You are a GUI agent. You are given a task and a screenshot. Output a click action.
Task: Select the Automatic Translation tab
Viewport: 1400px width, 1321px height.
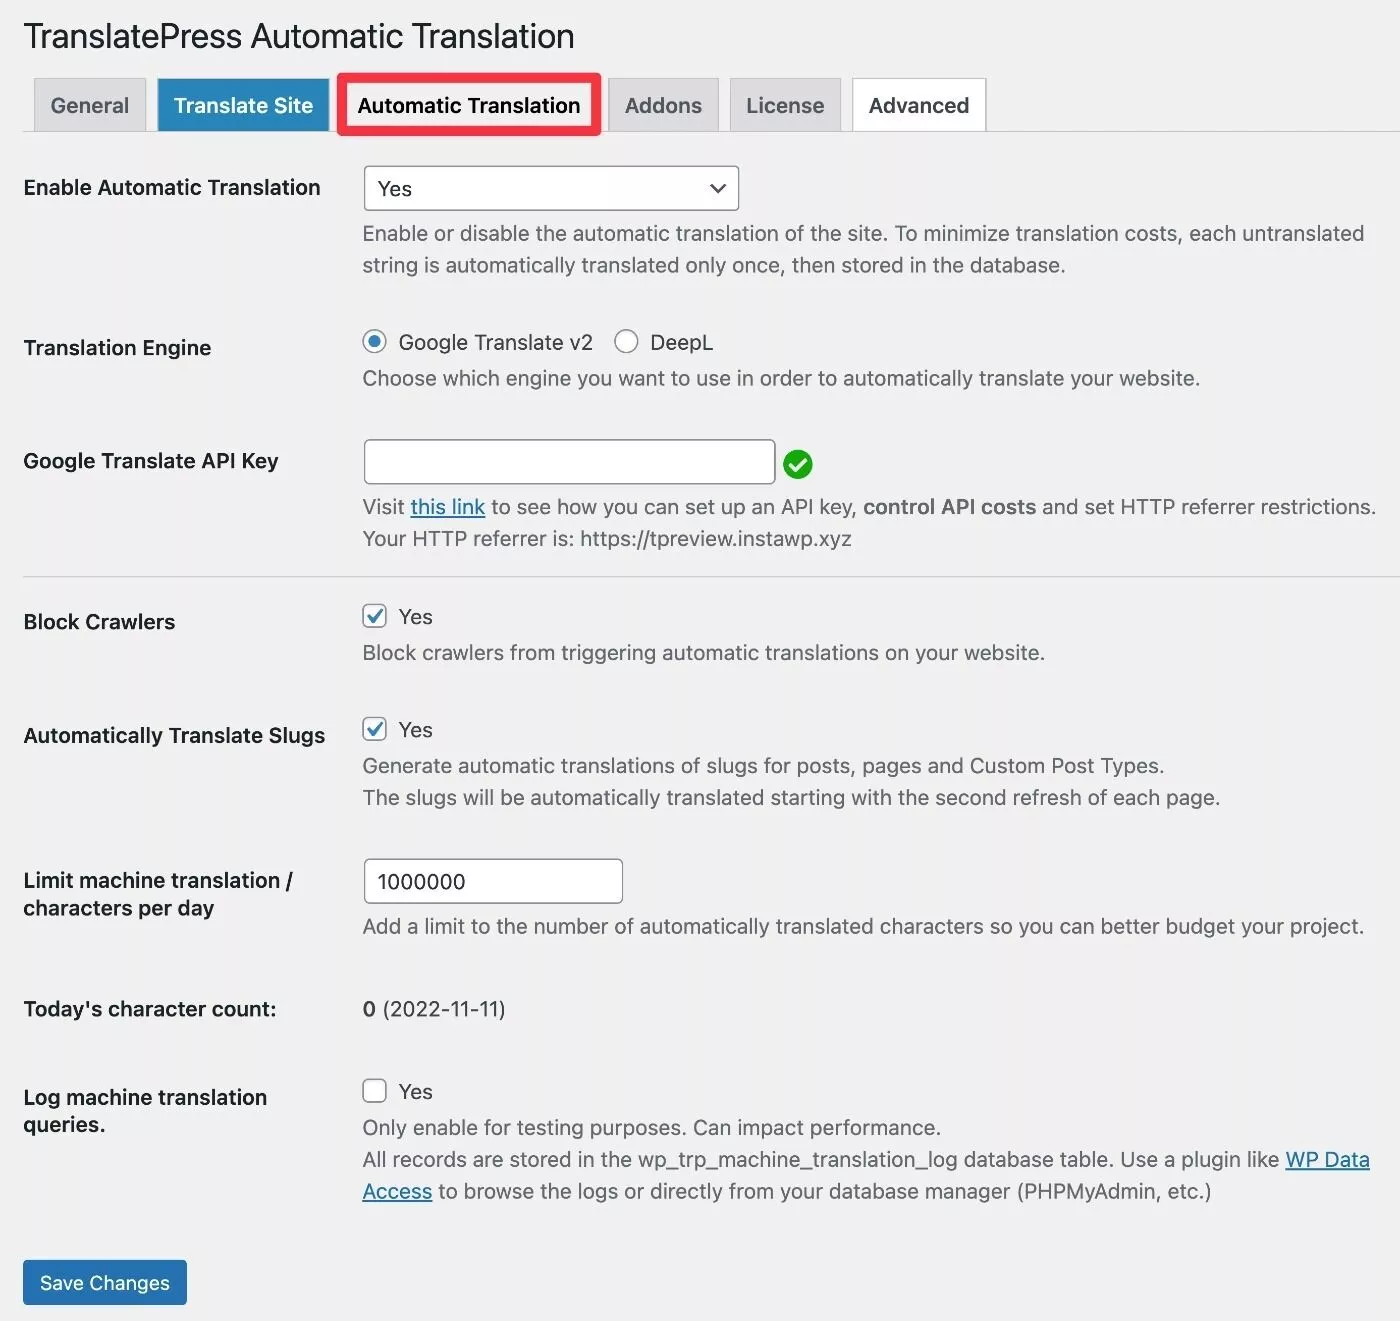pyautogui.click(x=469, y=105)
